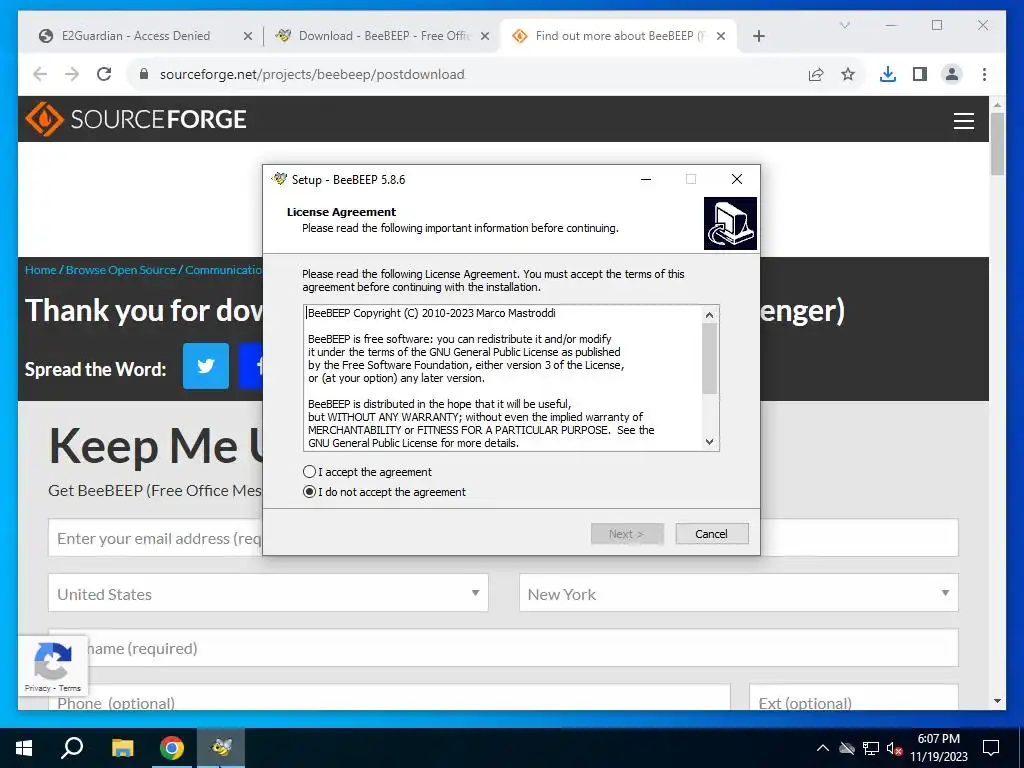
Task: Click license text scrollbar down arrow
Action: coord(710,441)
